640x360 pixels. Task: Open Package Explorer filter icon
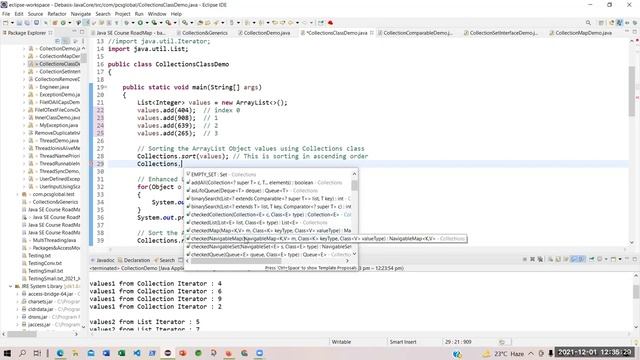pos(75,41)
